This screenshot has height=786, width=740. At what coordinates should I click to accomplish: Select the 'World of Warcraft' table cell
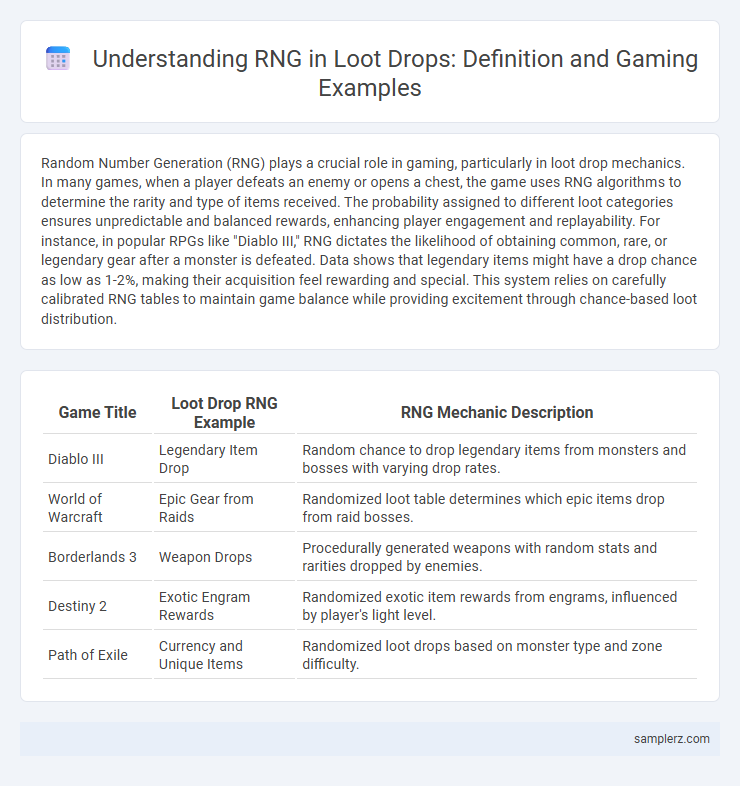coord(97,508)
